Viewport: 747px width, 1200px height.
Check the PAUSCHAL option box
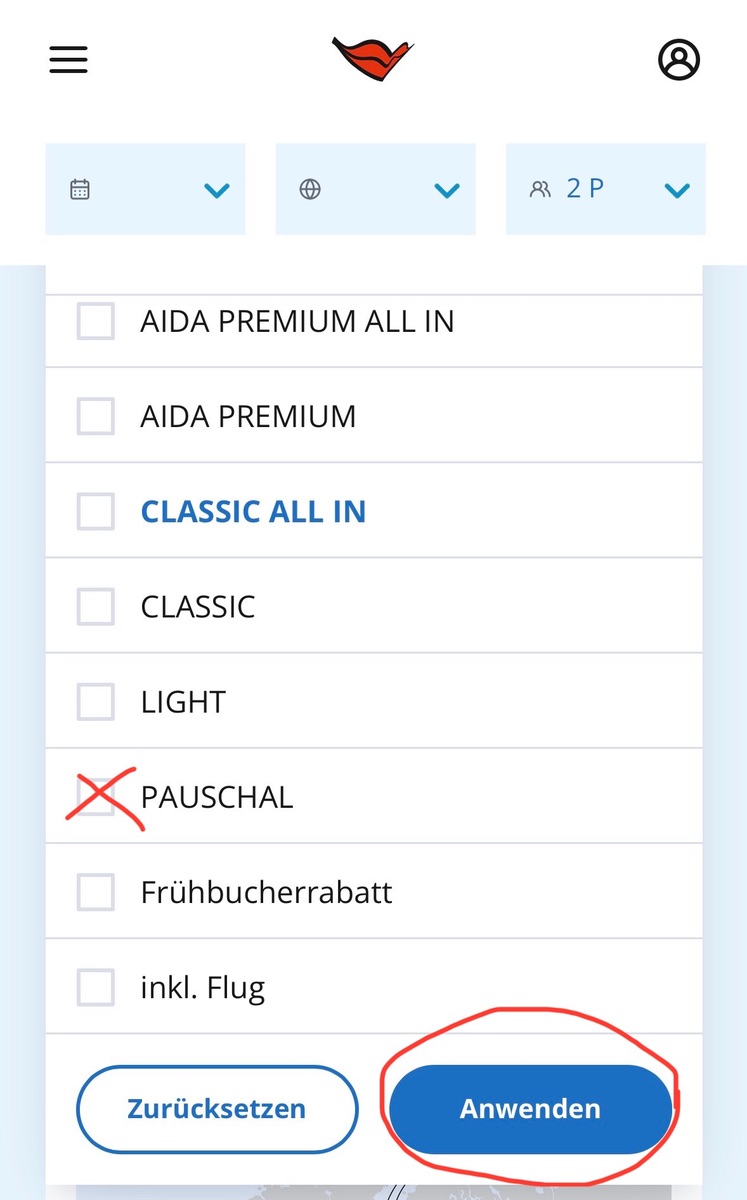96,797
